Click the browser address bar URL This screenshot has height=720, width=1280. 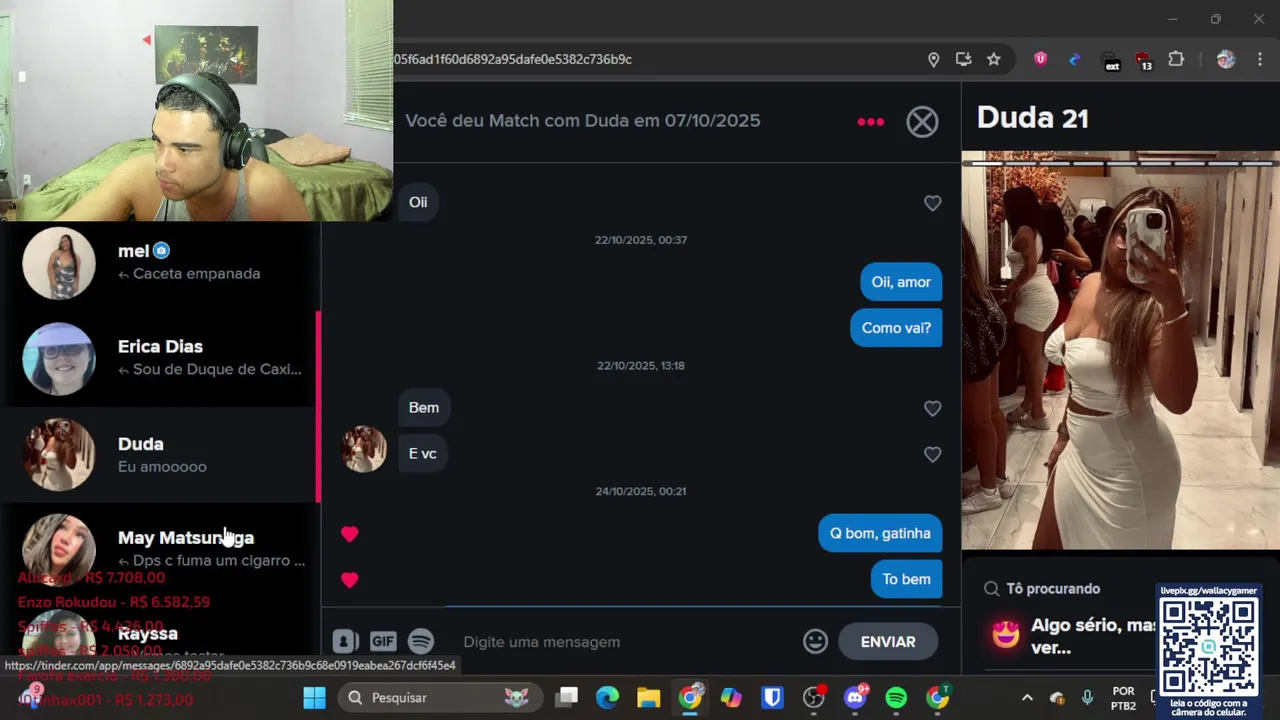(x=513, y=59)
